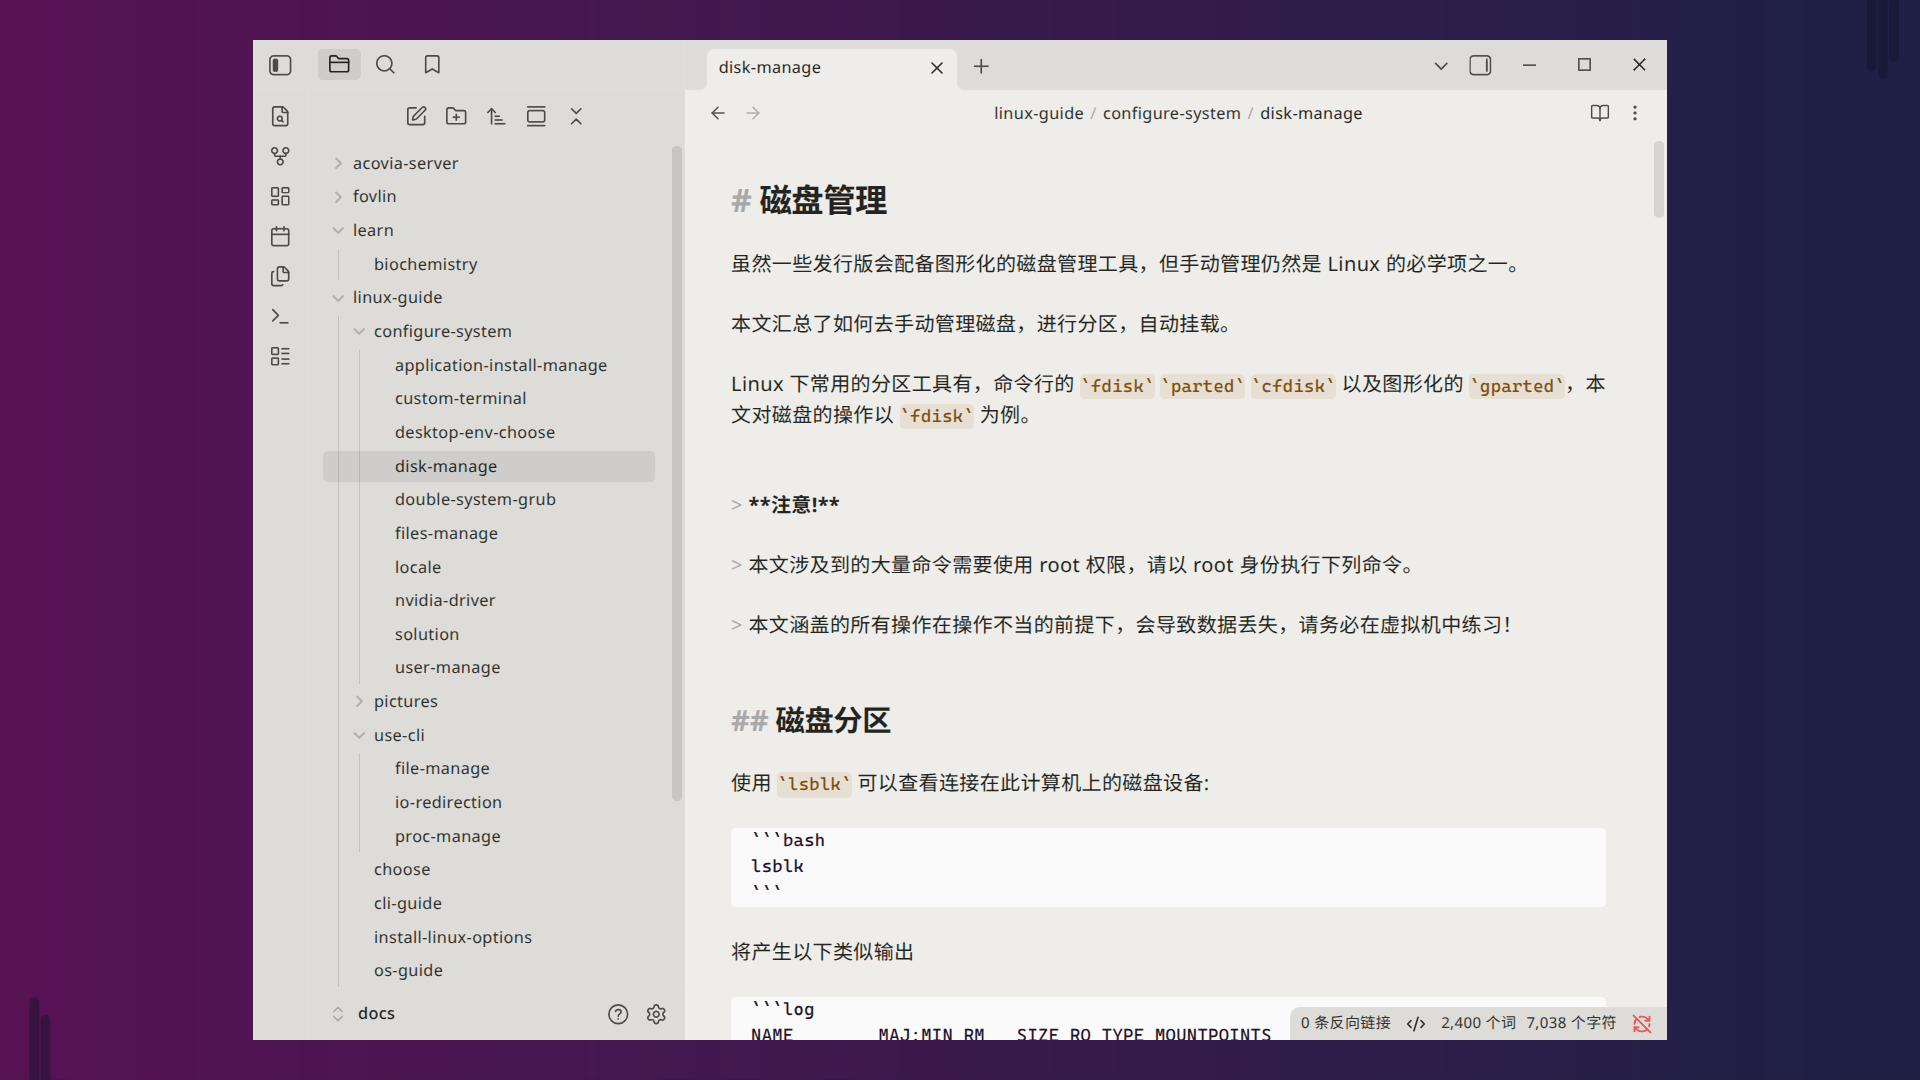Collapse all folders in explorer
Viewport: 1920px width, 1080px height.
pos(576,116)
